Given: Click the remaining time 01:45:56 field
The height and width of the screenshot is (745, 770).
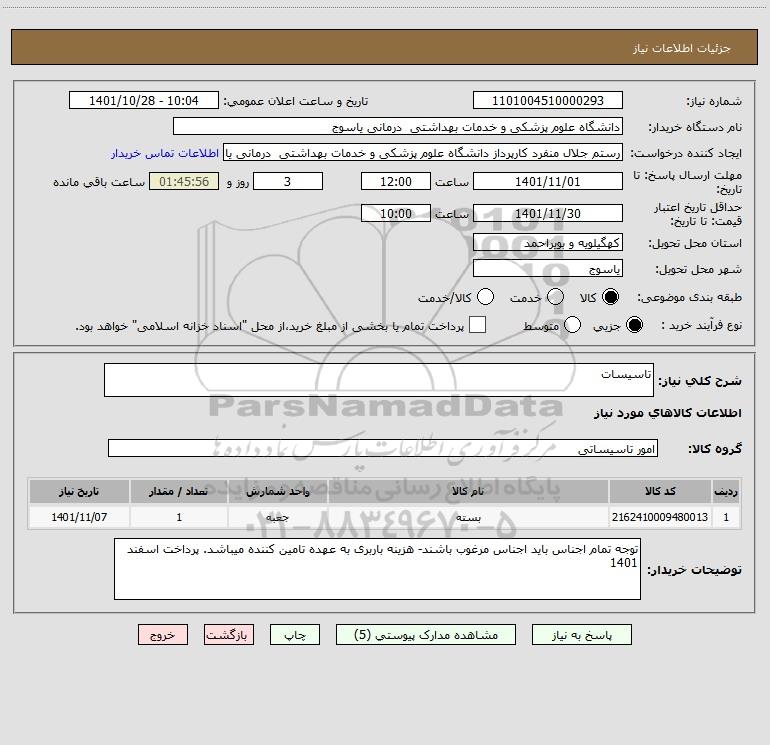Looking at the screenshot, I should 184,181.
